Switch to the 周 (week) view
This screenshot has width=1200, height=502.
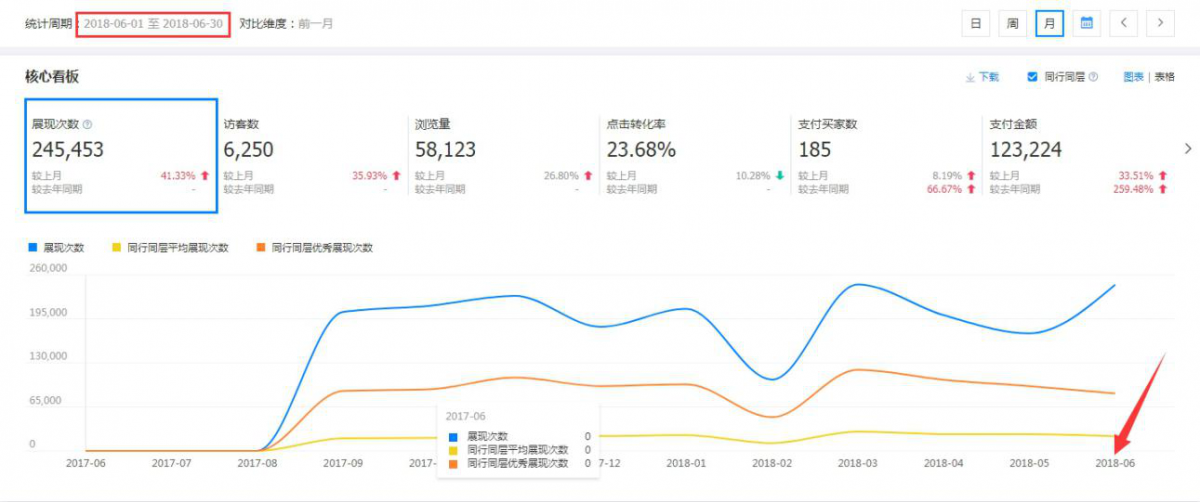(1012, 23)
